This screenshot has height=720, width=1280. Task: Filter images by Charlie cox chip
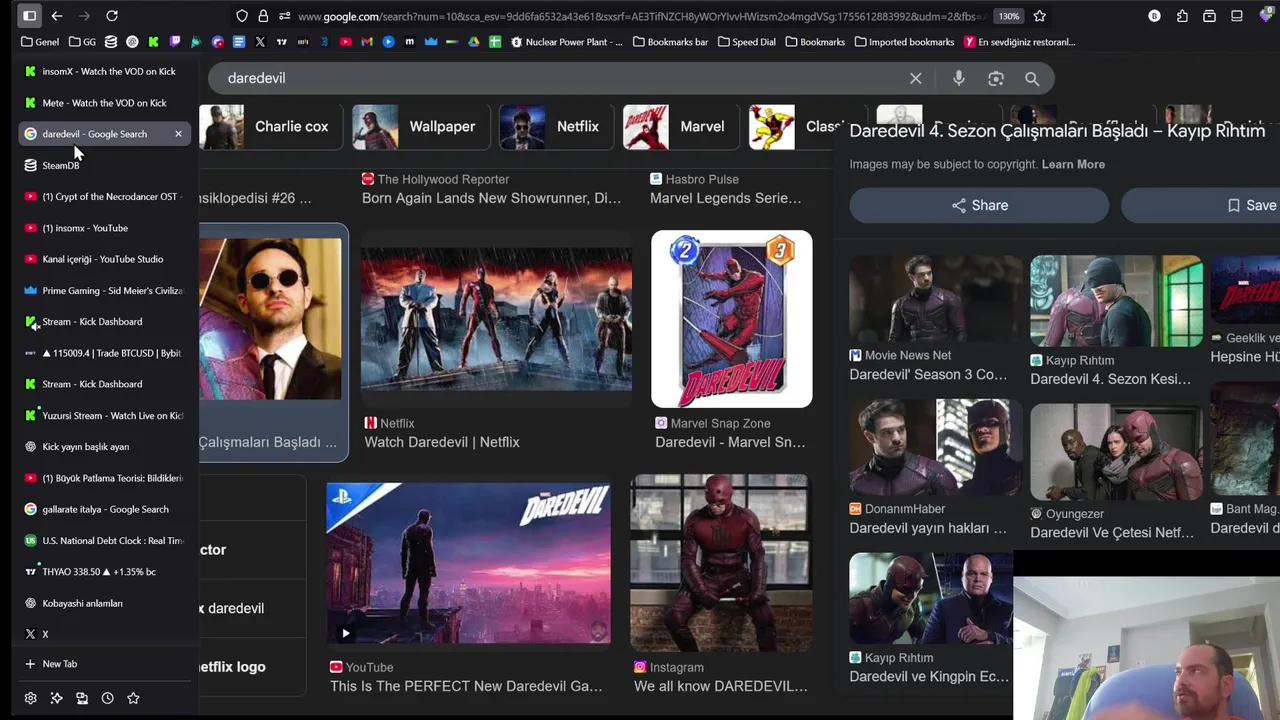pos(270,127)
